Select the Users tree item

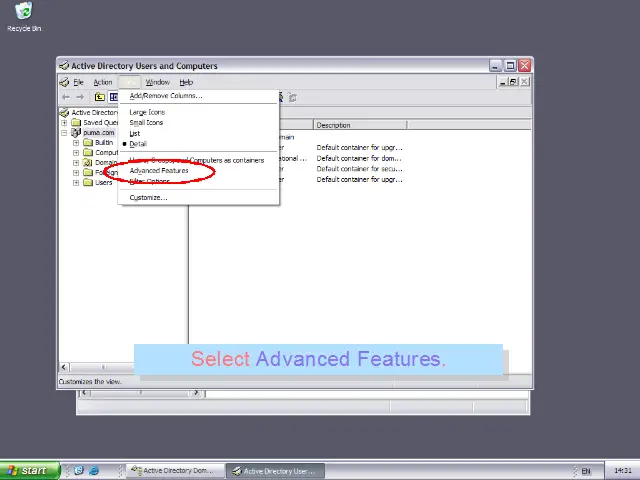click(104, 182)
